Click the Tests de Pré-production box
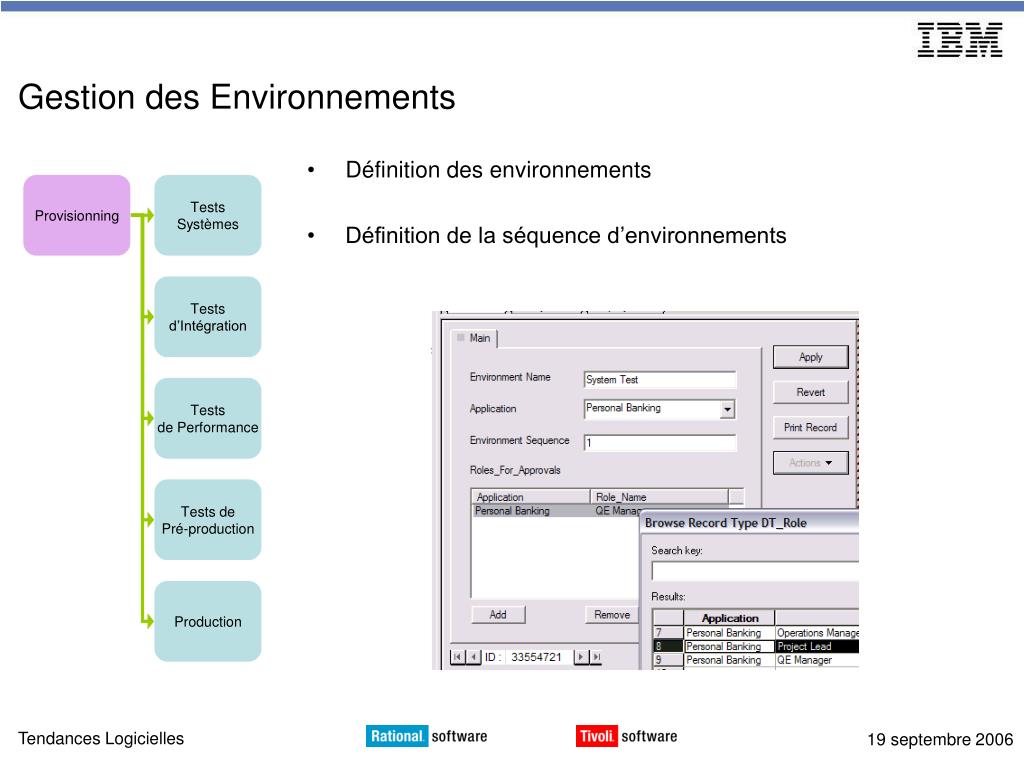The width and height of the screenshot is (1024, 768). 208,520
